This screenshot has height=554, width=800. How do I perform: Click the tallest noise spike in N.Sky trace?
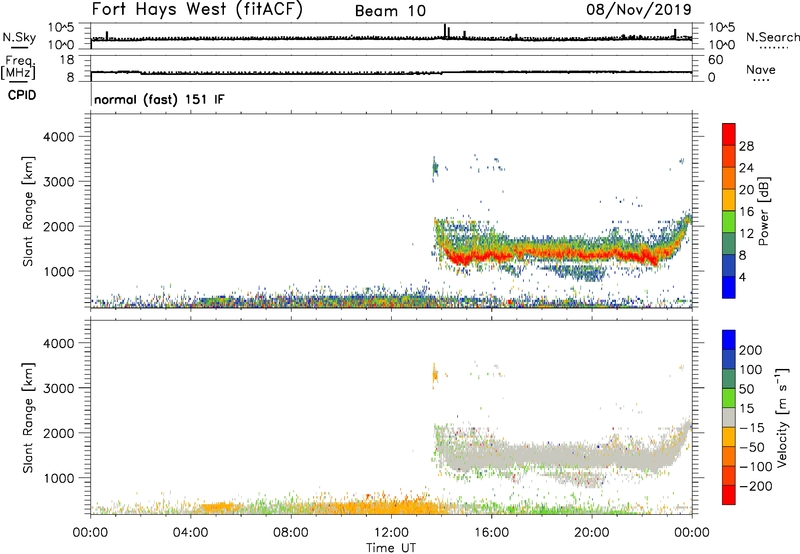445,31
